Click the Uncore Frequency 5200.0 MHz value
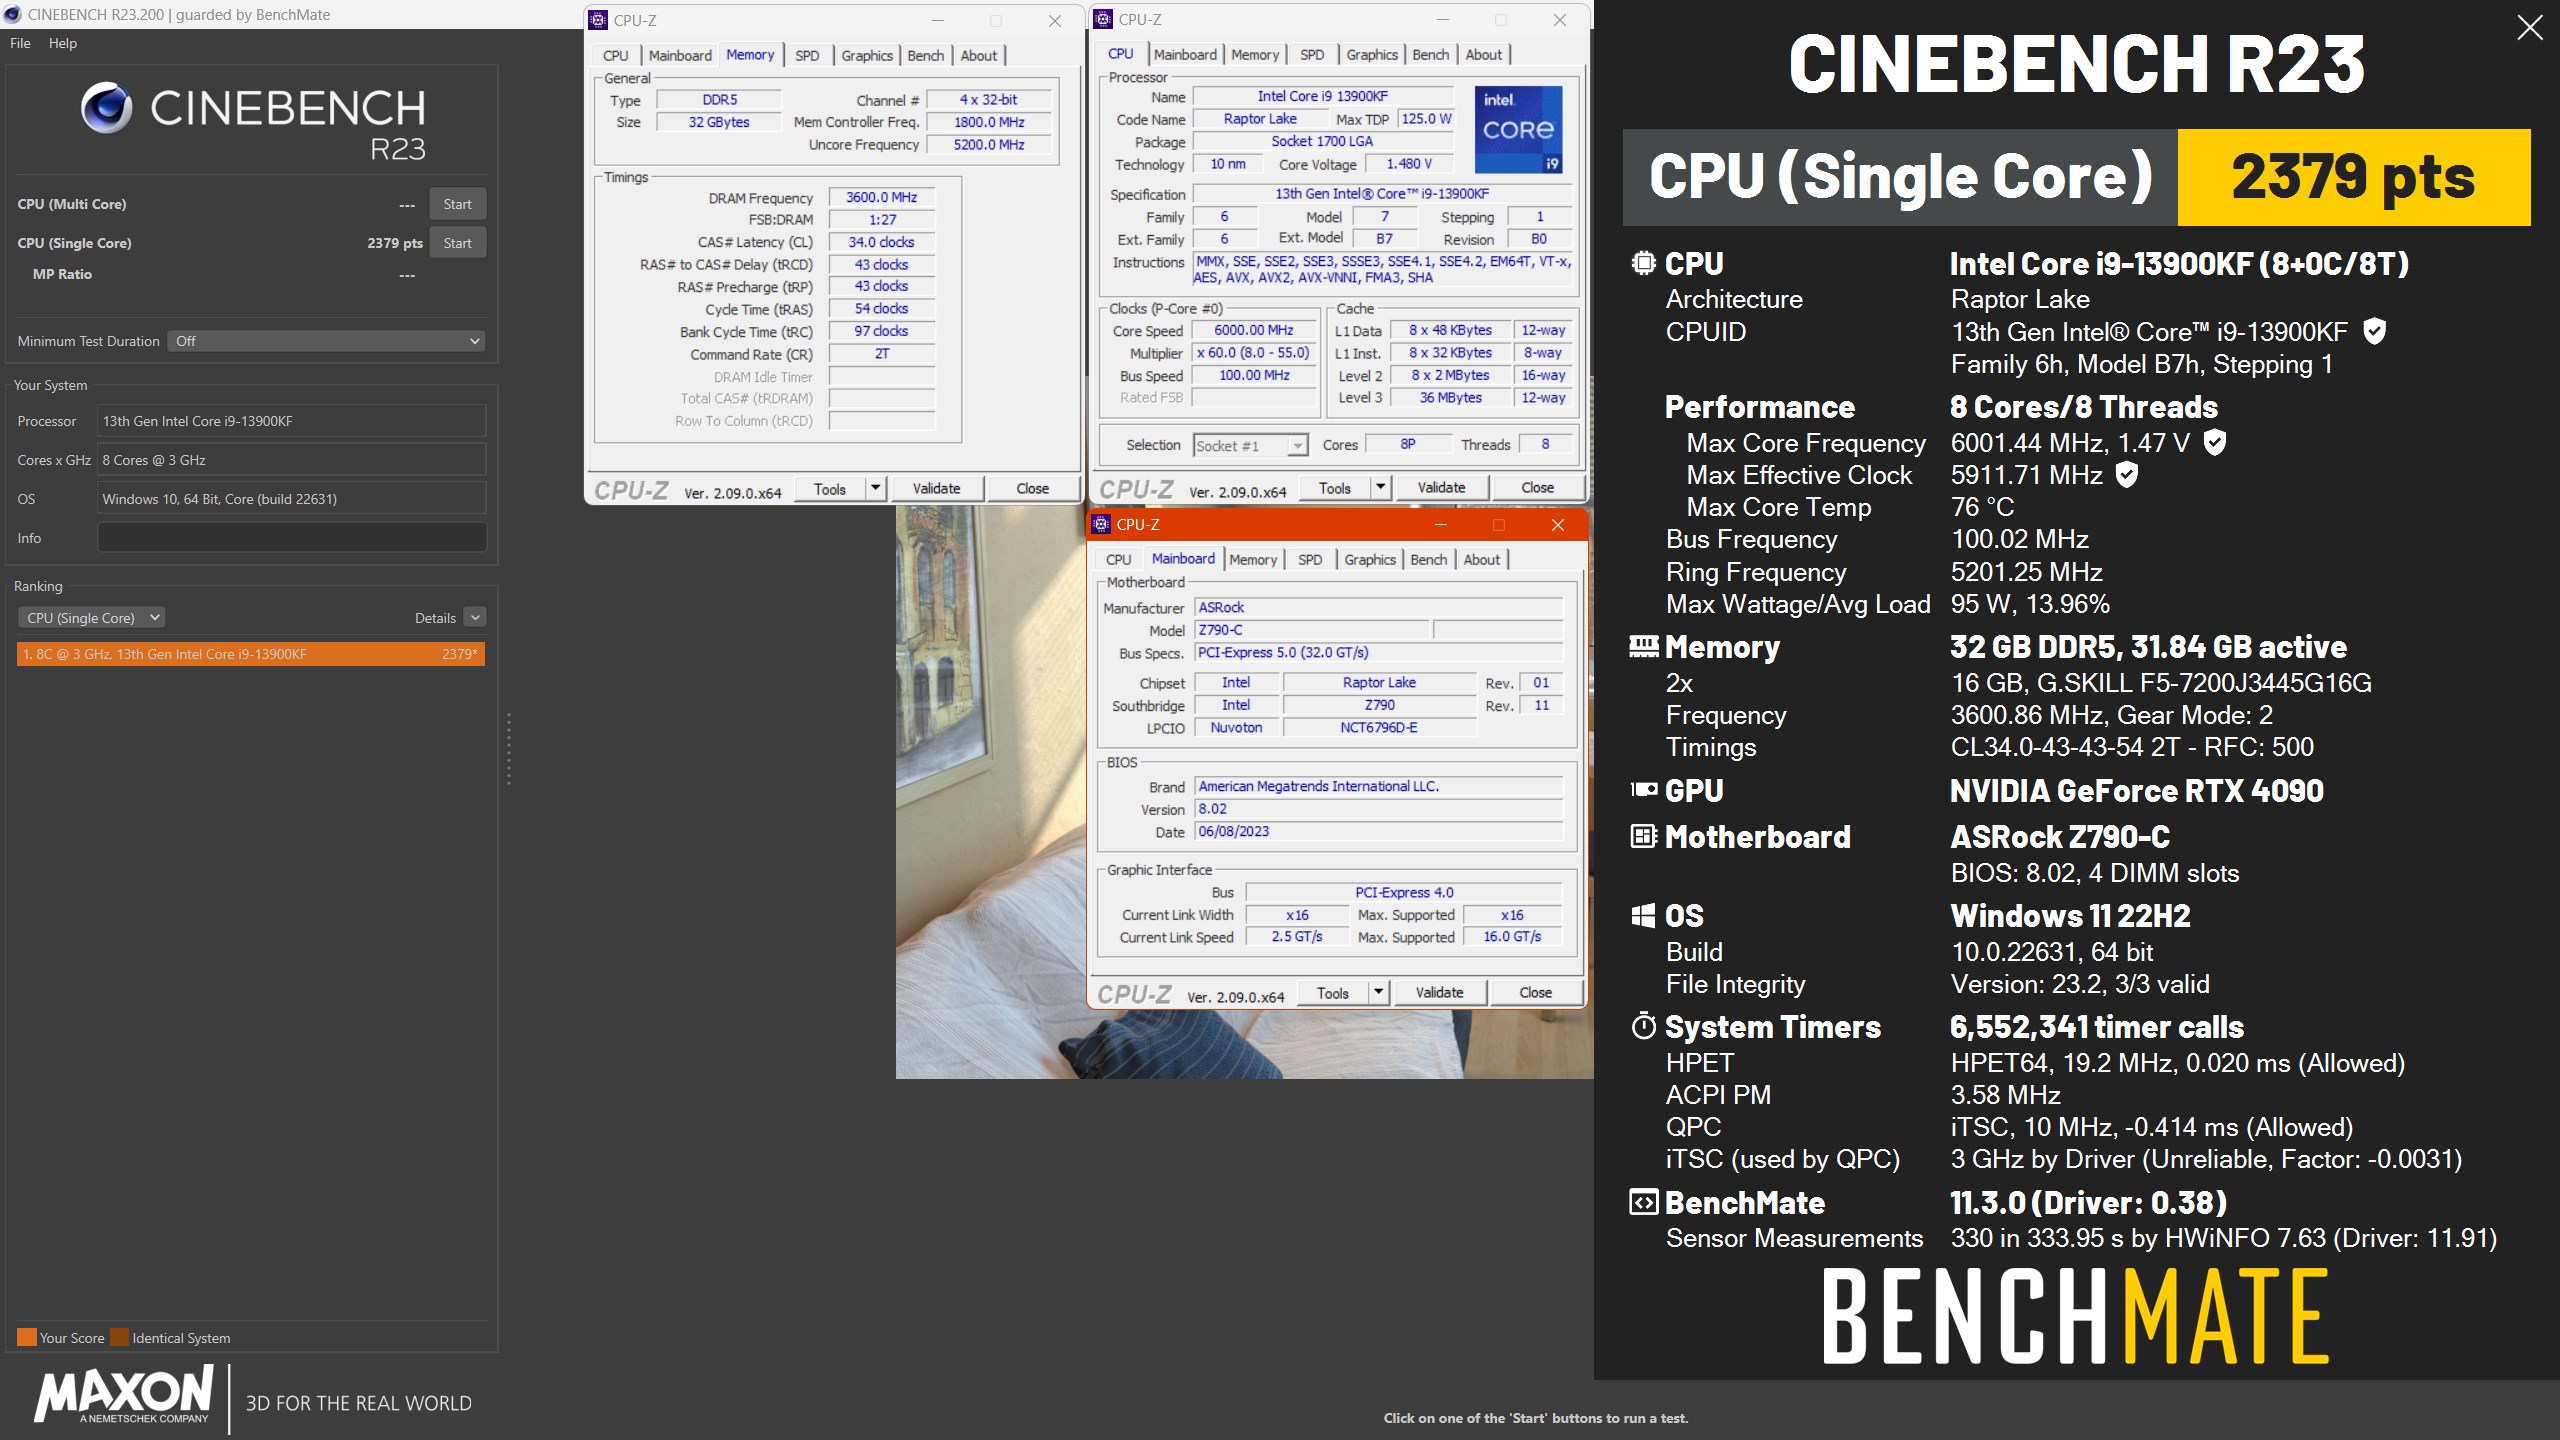This screenshot has width=2560, height=1440. coord(989,145)
